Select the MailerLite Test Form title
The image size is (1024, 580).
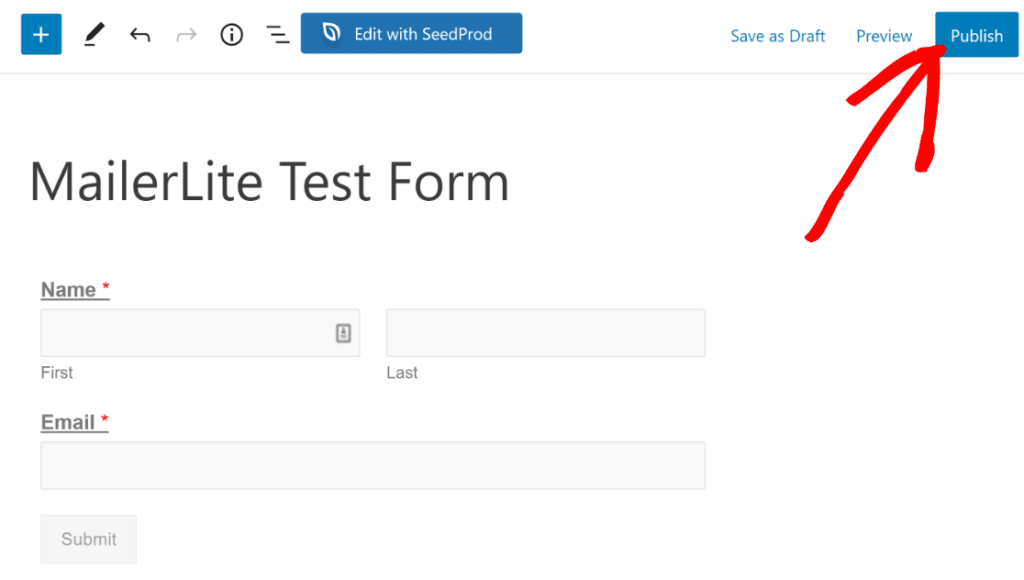pos(270,182)
